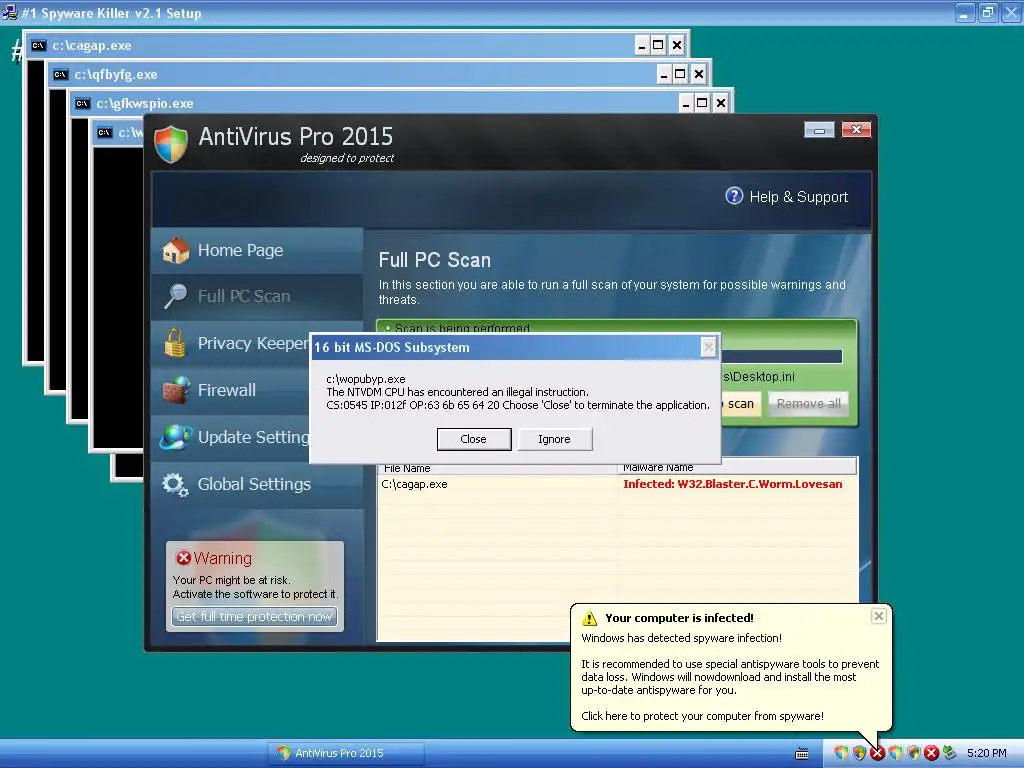Viewport: 1024px width, 768px height.
Task: Click the Firewall brick wall icon
Action: click(176, 390)
